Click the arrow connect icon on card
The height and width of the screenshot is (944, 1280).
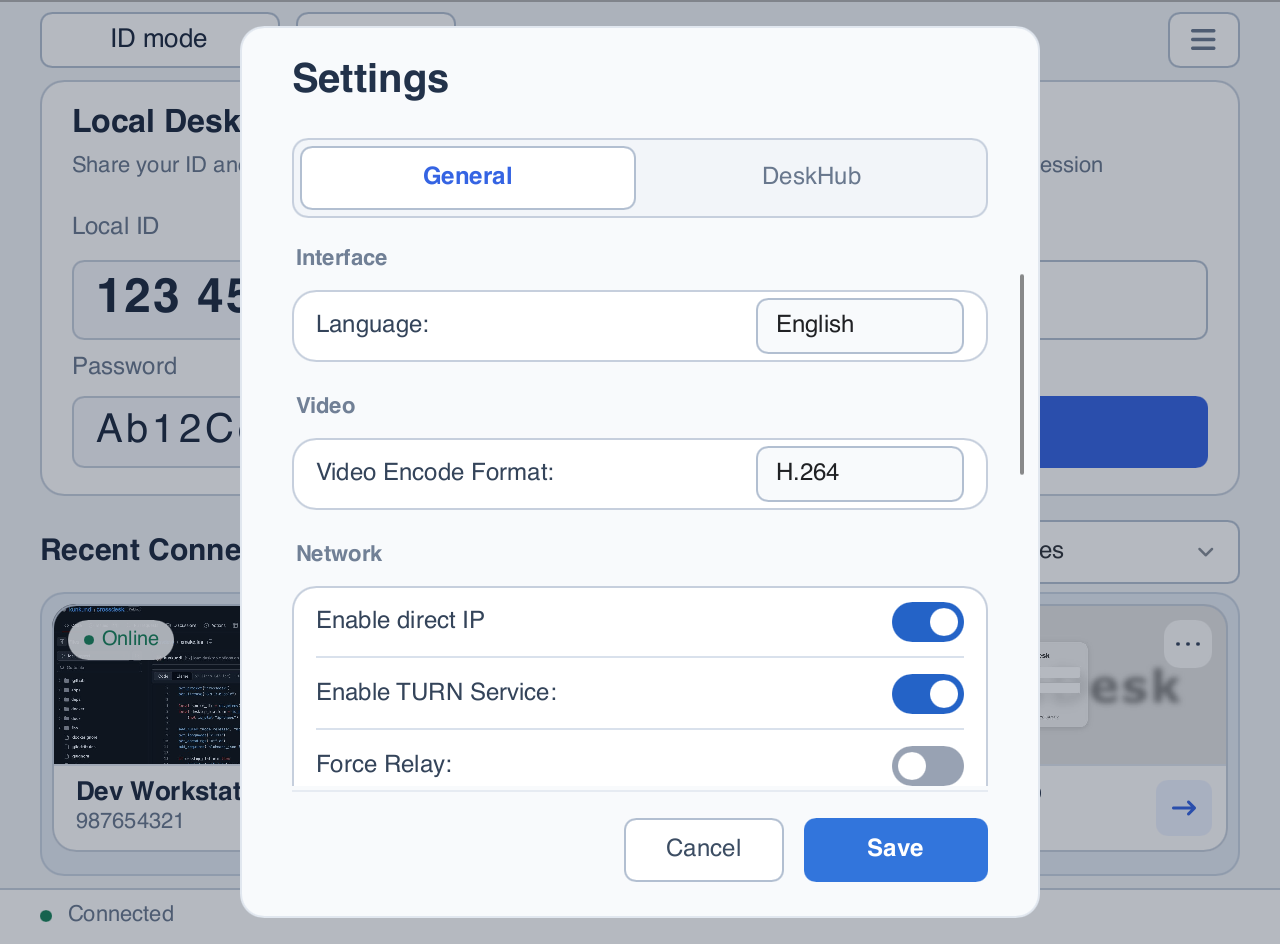point(1184,808)
